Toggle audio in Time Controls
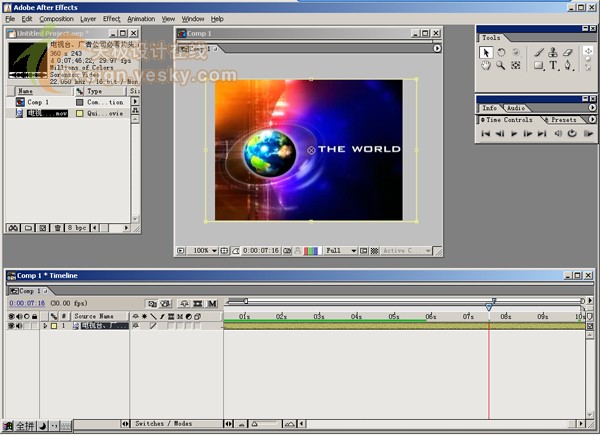The image size is (600, 435). [x=558, y=134]
